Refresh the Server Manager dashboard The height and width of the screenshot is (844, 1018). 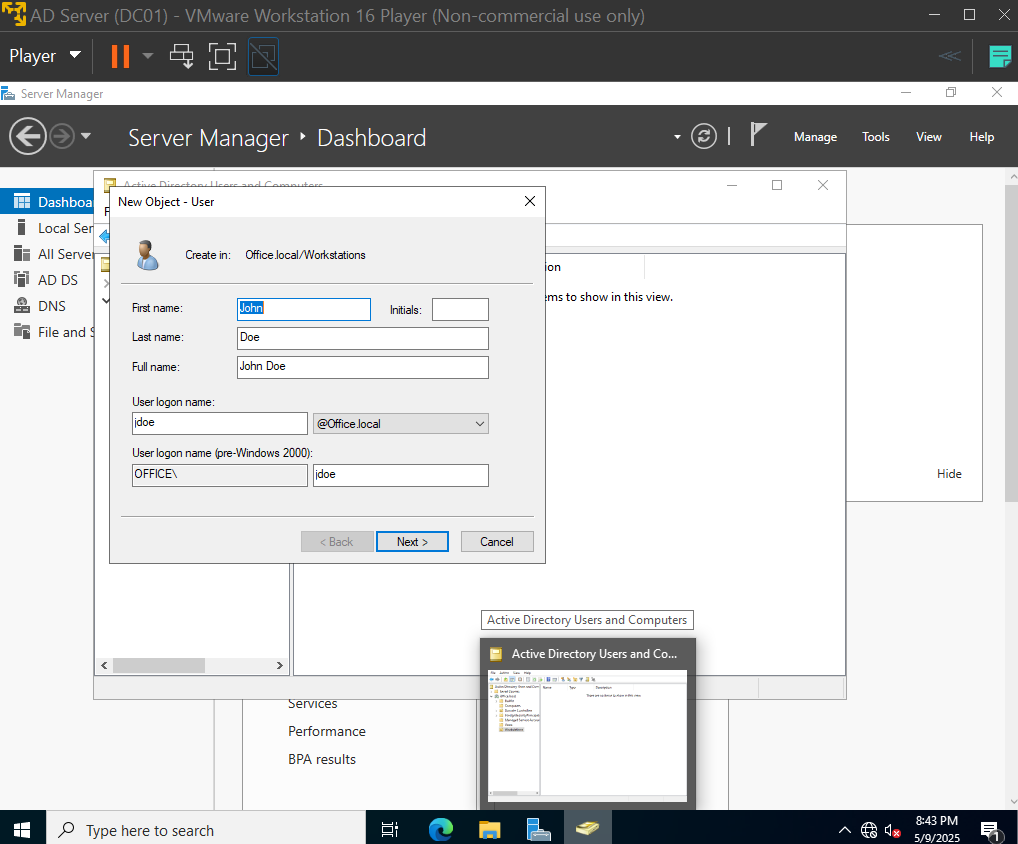(x=704, y=136)
